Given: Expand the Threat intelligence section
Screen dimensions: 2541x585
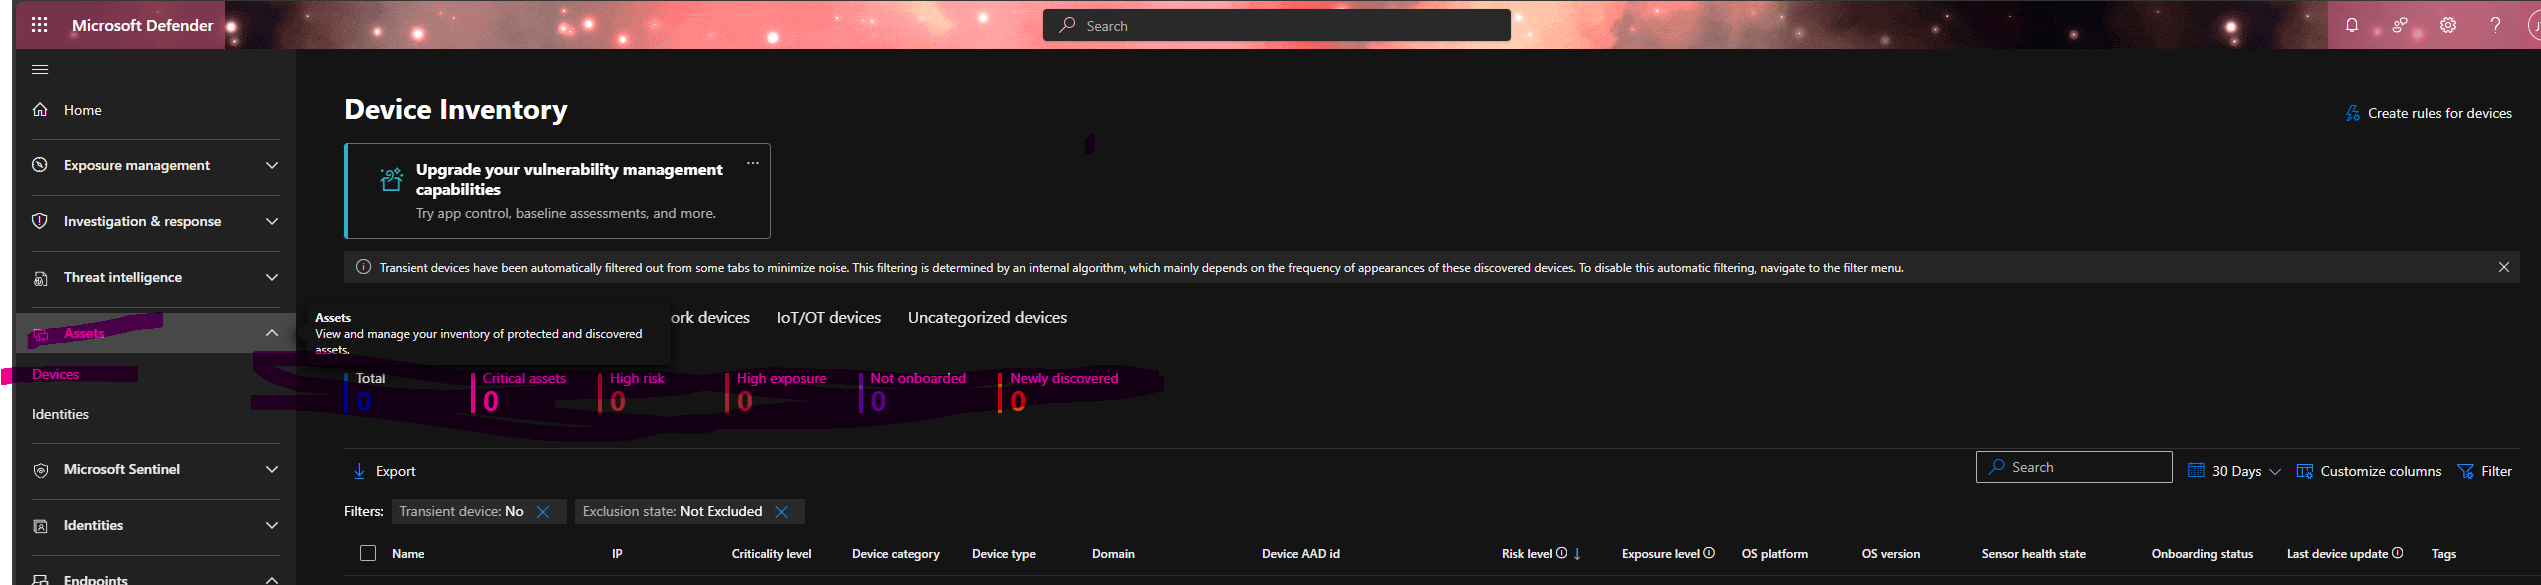Looking at the screenshot, I should pos(272,277).
